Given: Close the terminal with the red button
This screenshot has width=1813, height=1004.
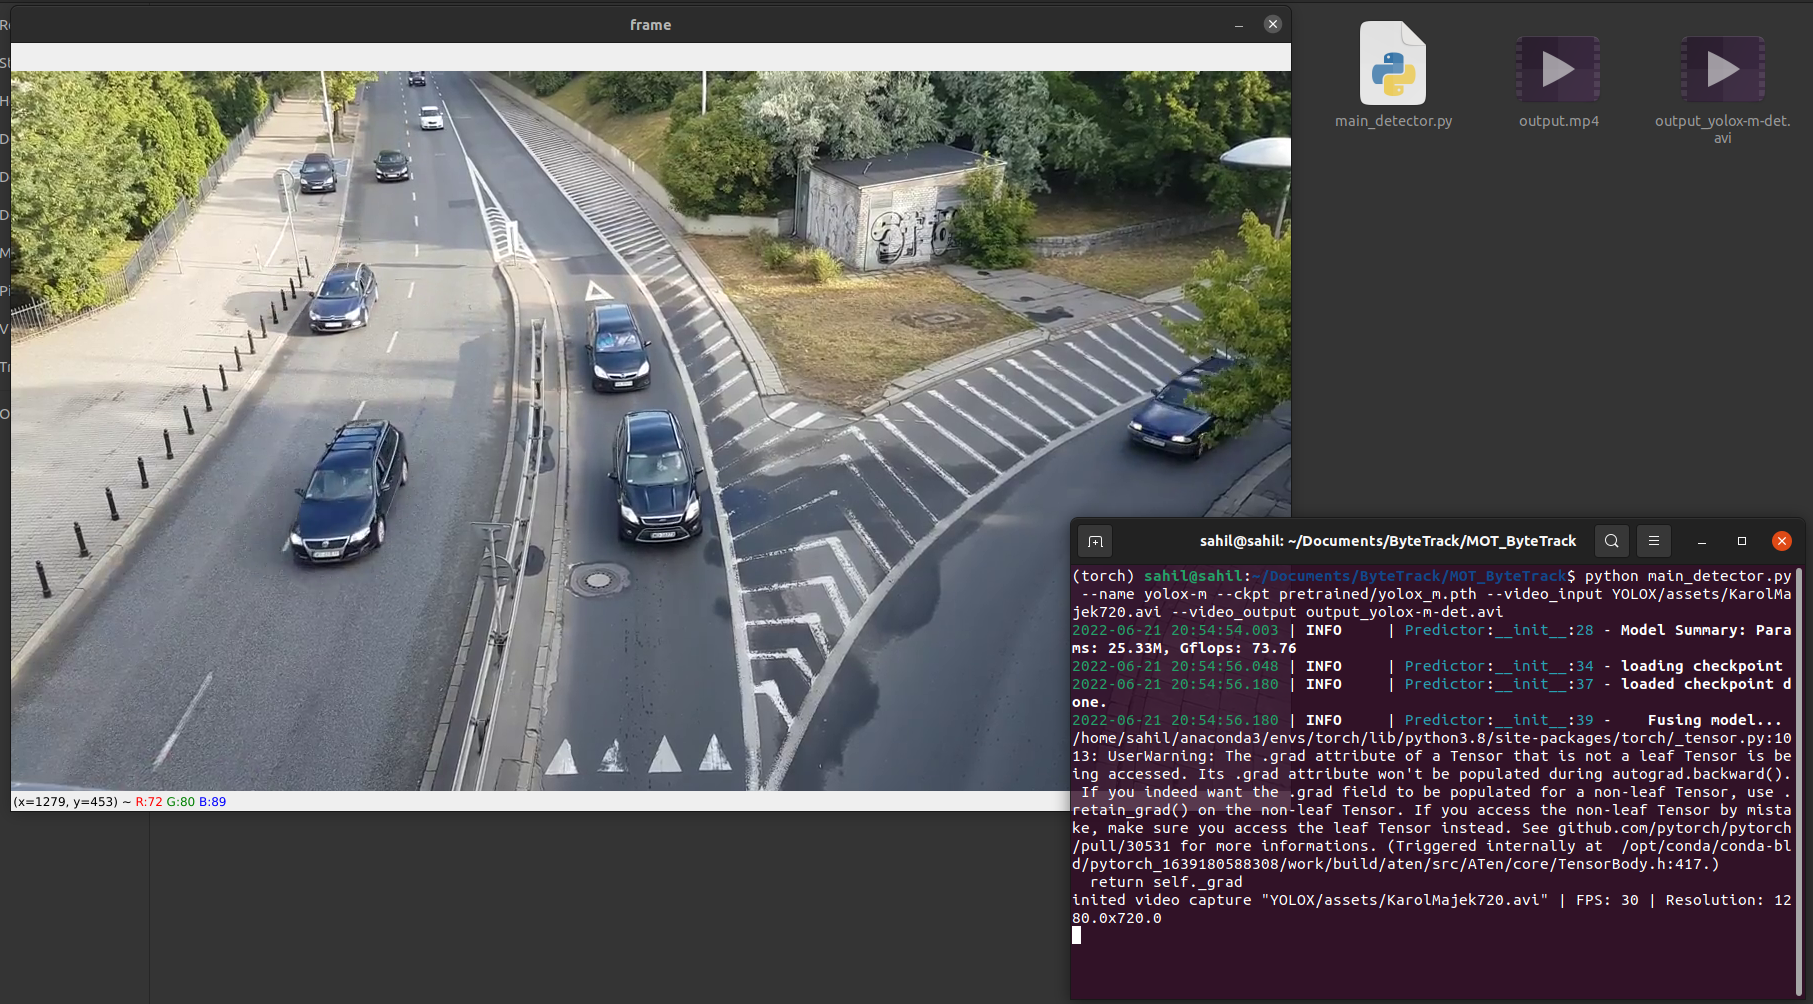Looking at the screenshot, I should pyautogui.click(x=1782, y=541).
